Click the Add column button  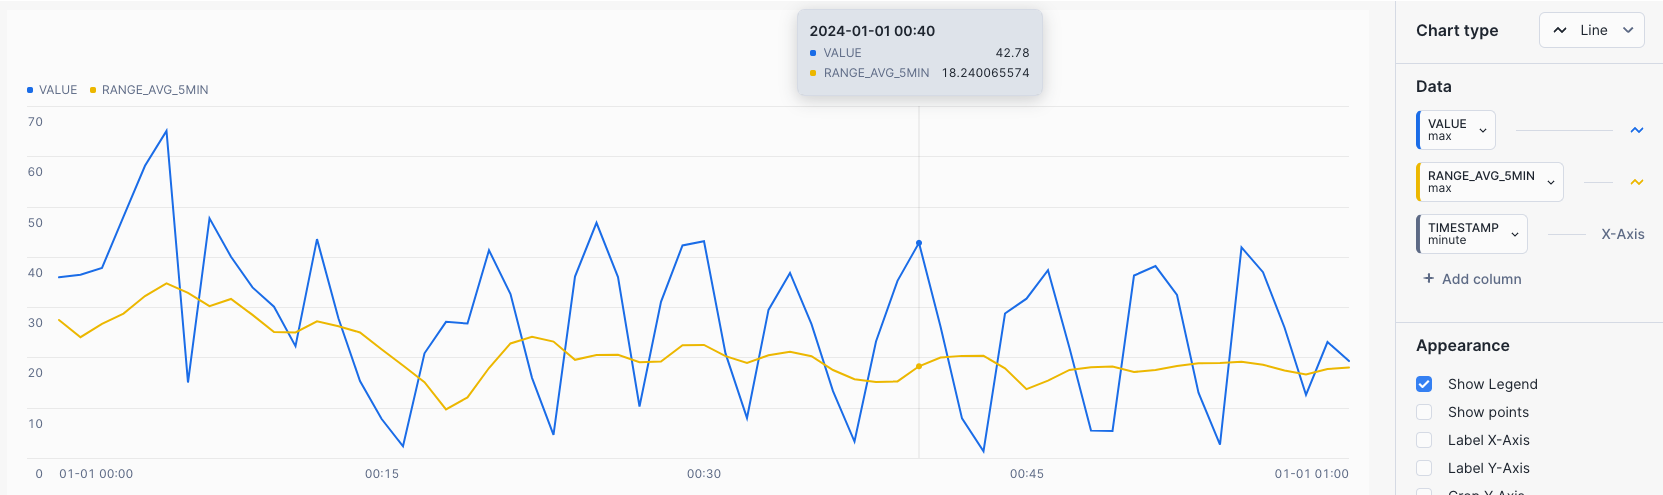click(x=1472, y=279)
